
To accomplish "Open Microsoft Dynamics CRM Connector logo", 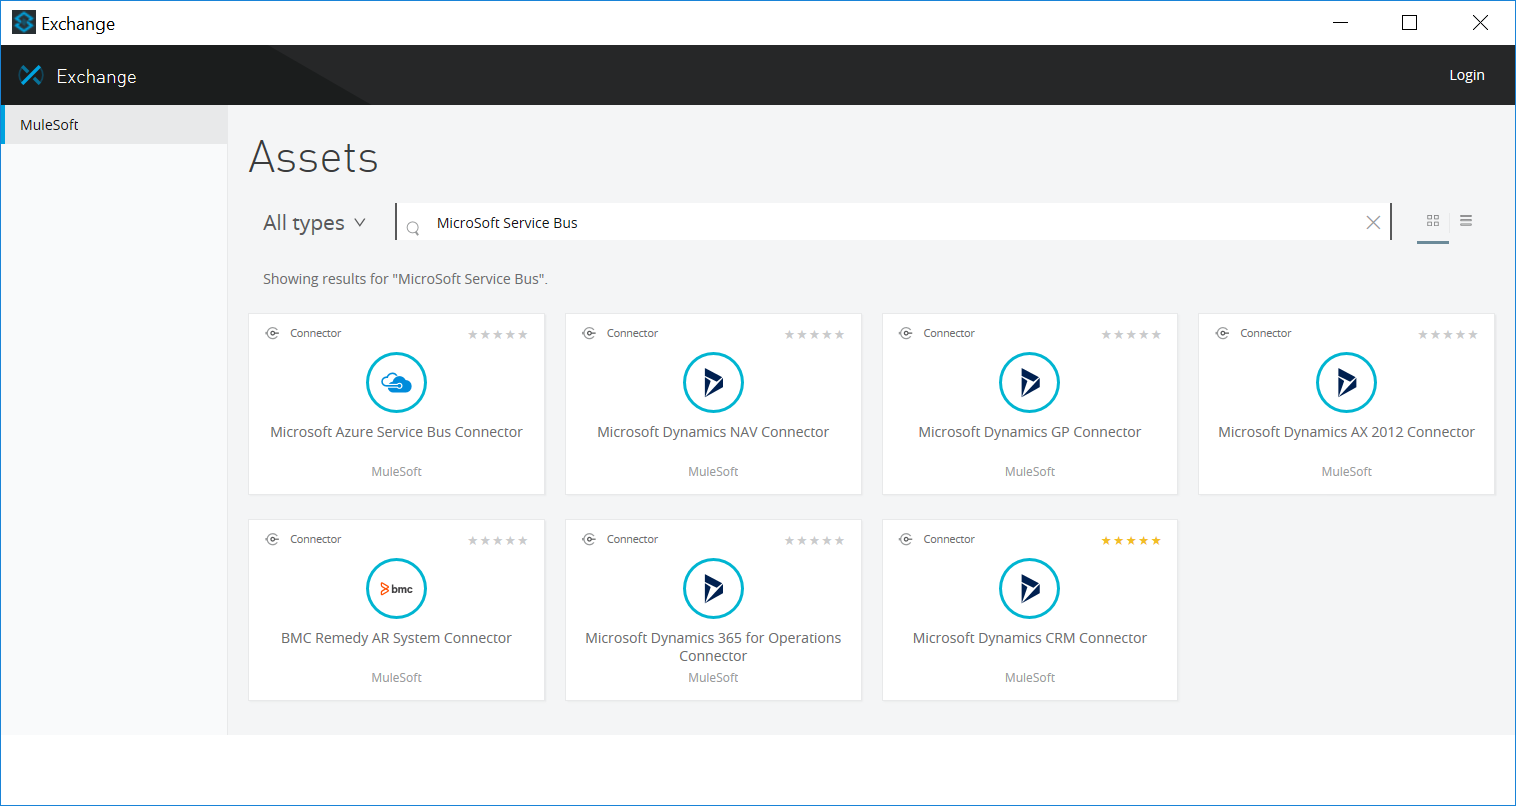I will [1030, 589].
